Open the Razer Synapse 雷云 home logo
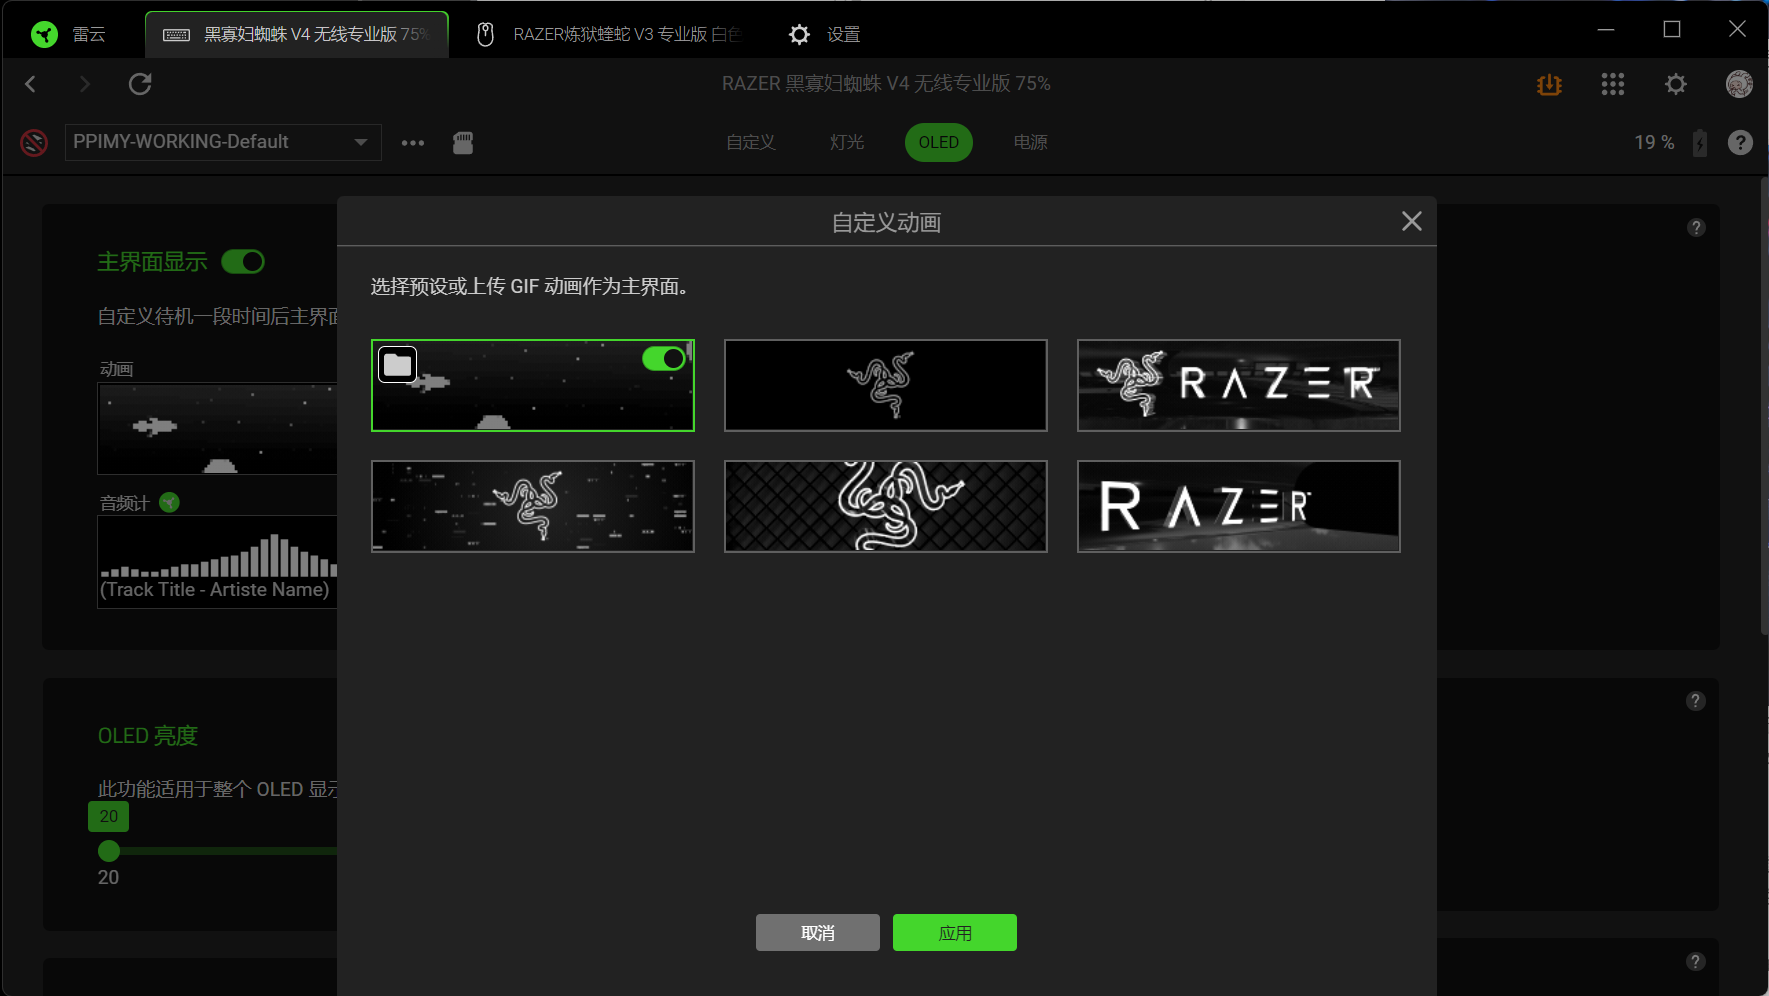This screenshot has width=1769, height=996. pos(44,35)
